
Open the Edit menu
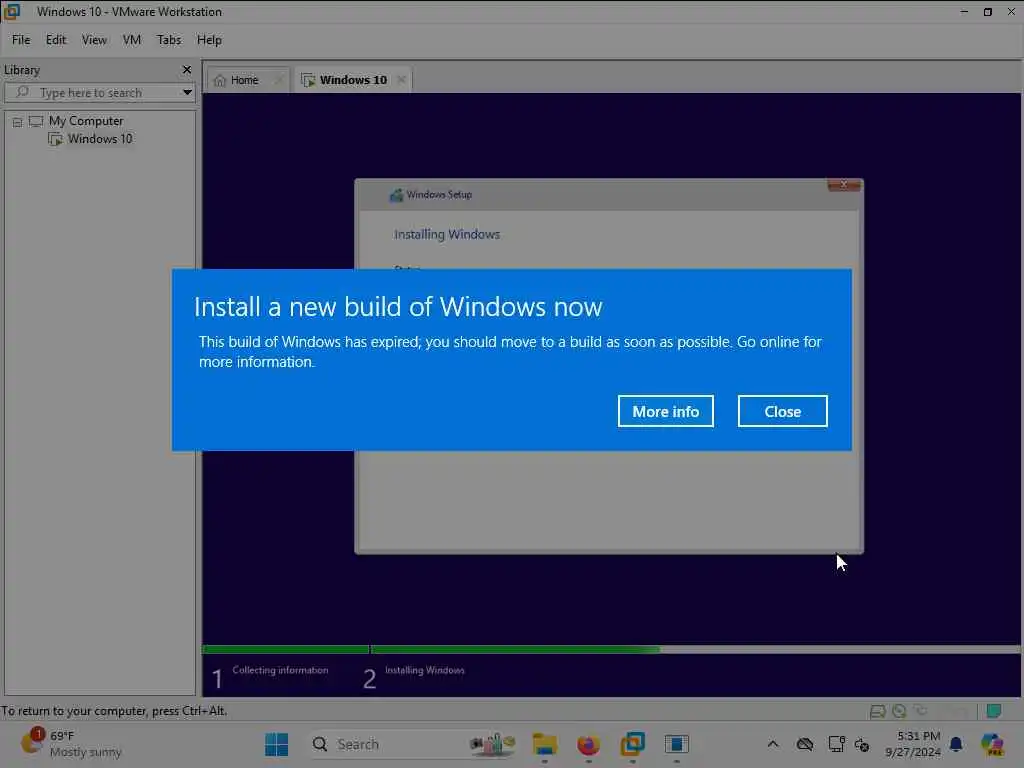56,40
